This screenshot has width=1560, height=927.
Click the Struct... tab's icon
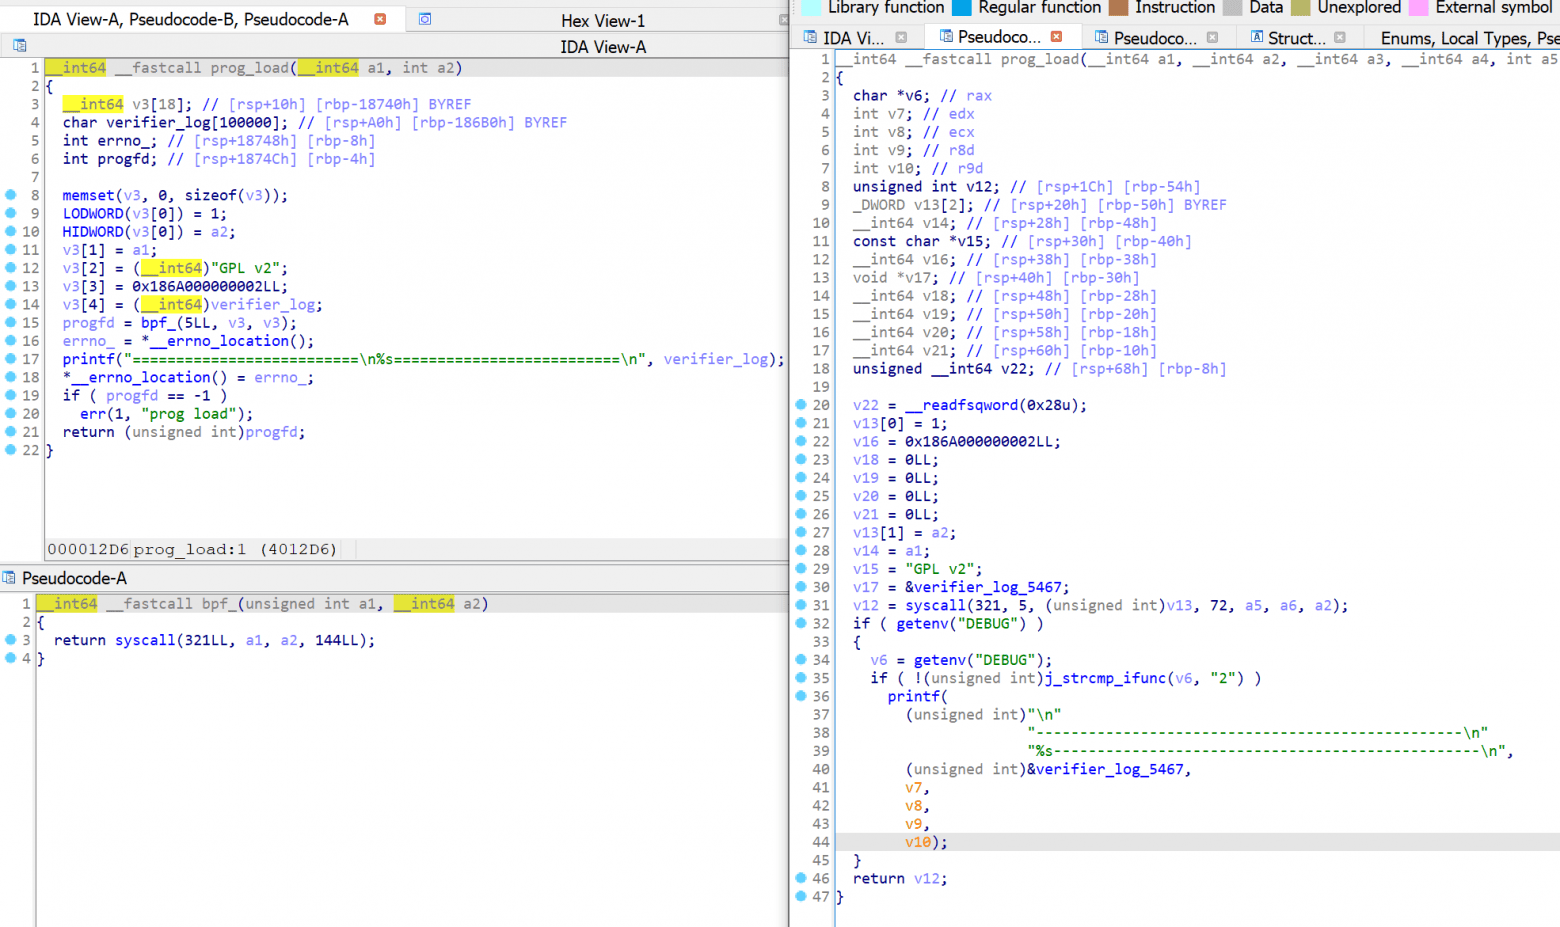coord(1257,37)
